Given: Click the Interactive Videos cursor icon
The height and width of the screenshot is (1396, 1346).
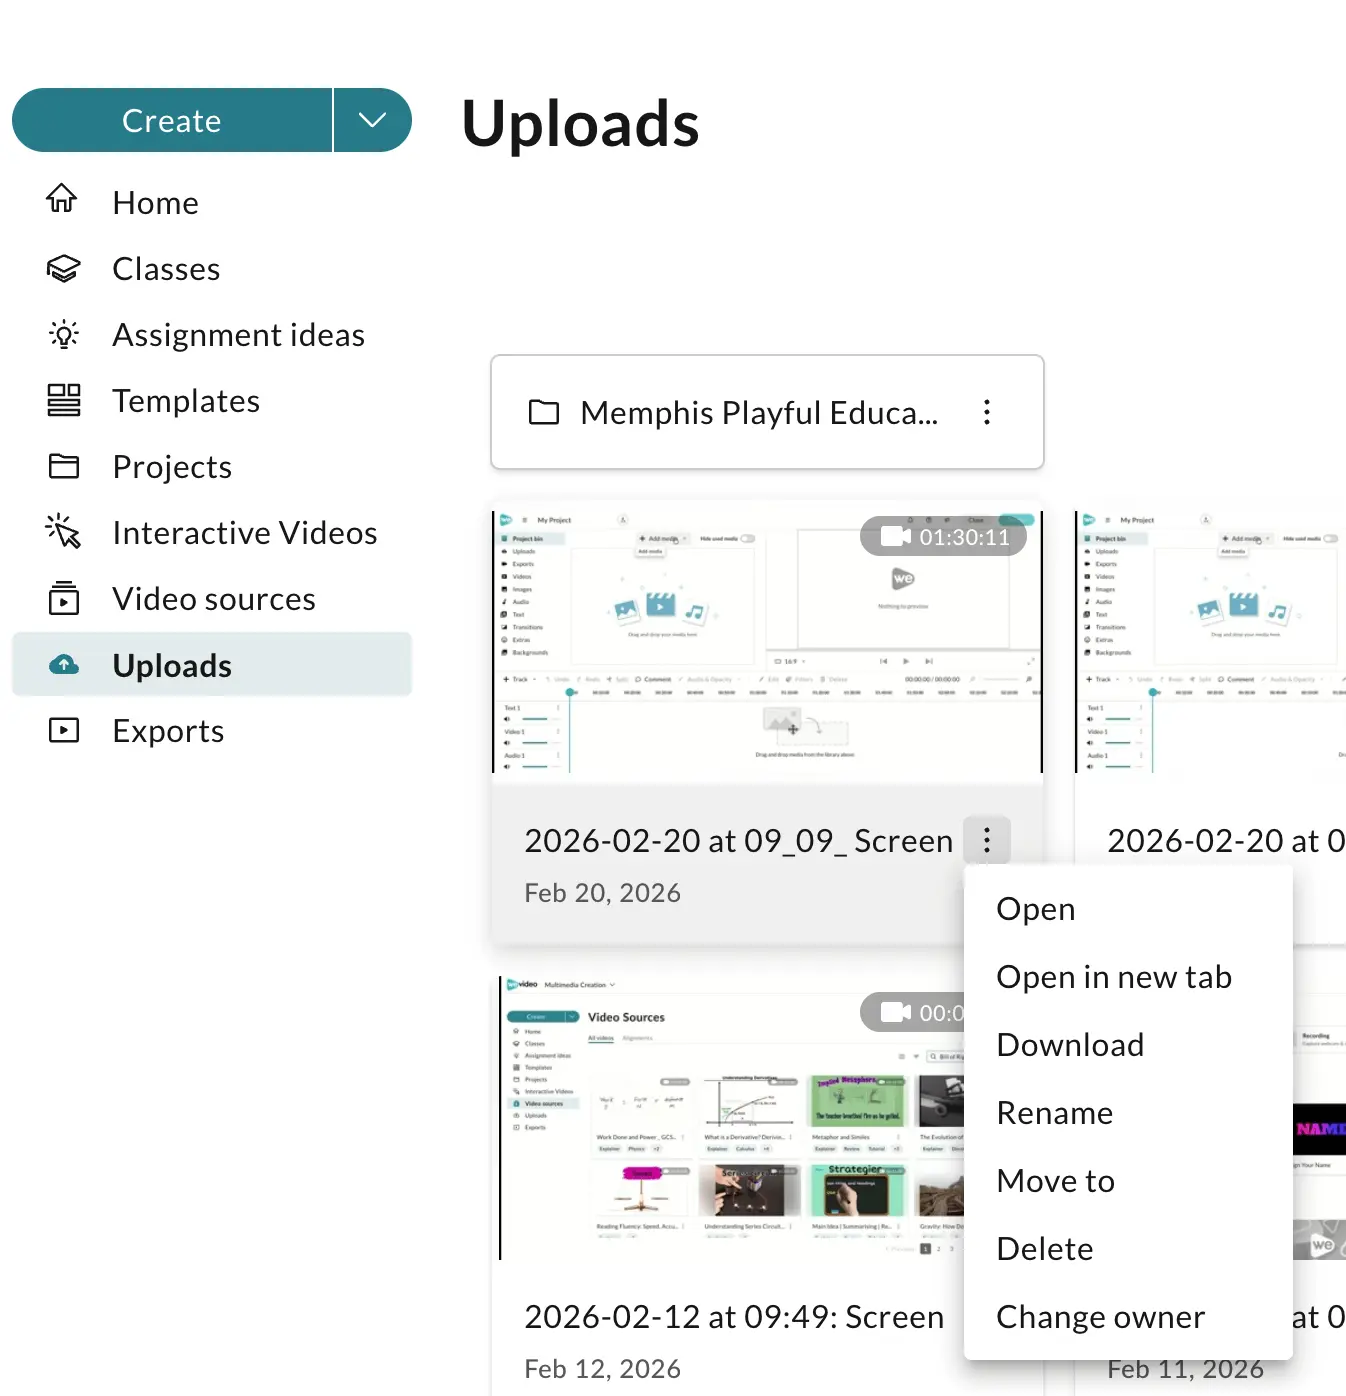Looking at the screenshot, I should click(x=63, y=532).
